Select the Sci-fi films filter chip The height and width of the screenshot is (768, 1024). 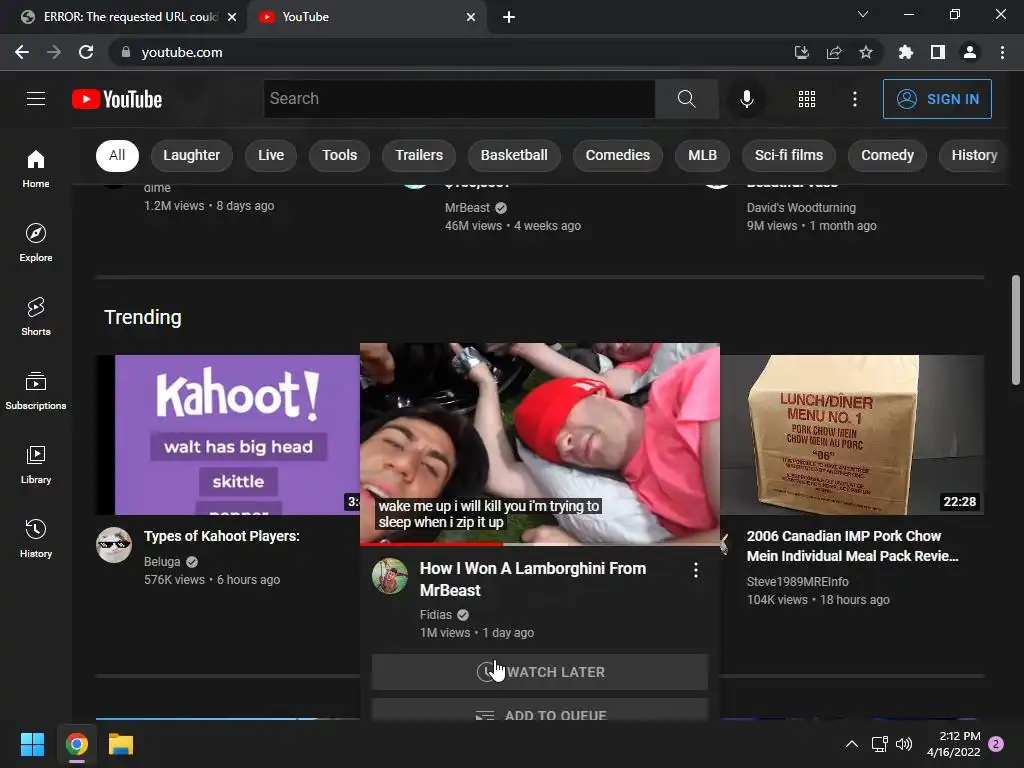pyautogui.click(x=789, y=155)
